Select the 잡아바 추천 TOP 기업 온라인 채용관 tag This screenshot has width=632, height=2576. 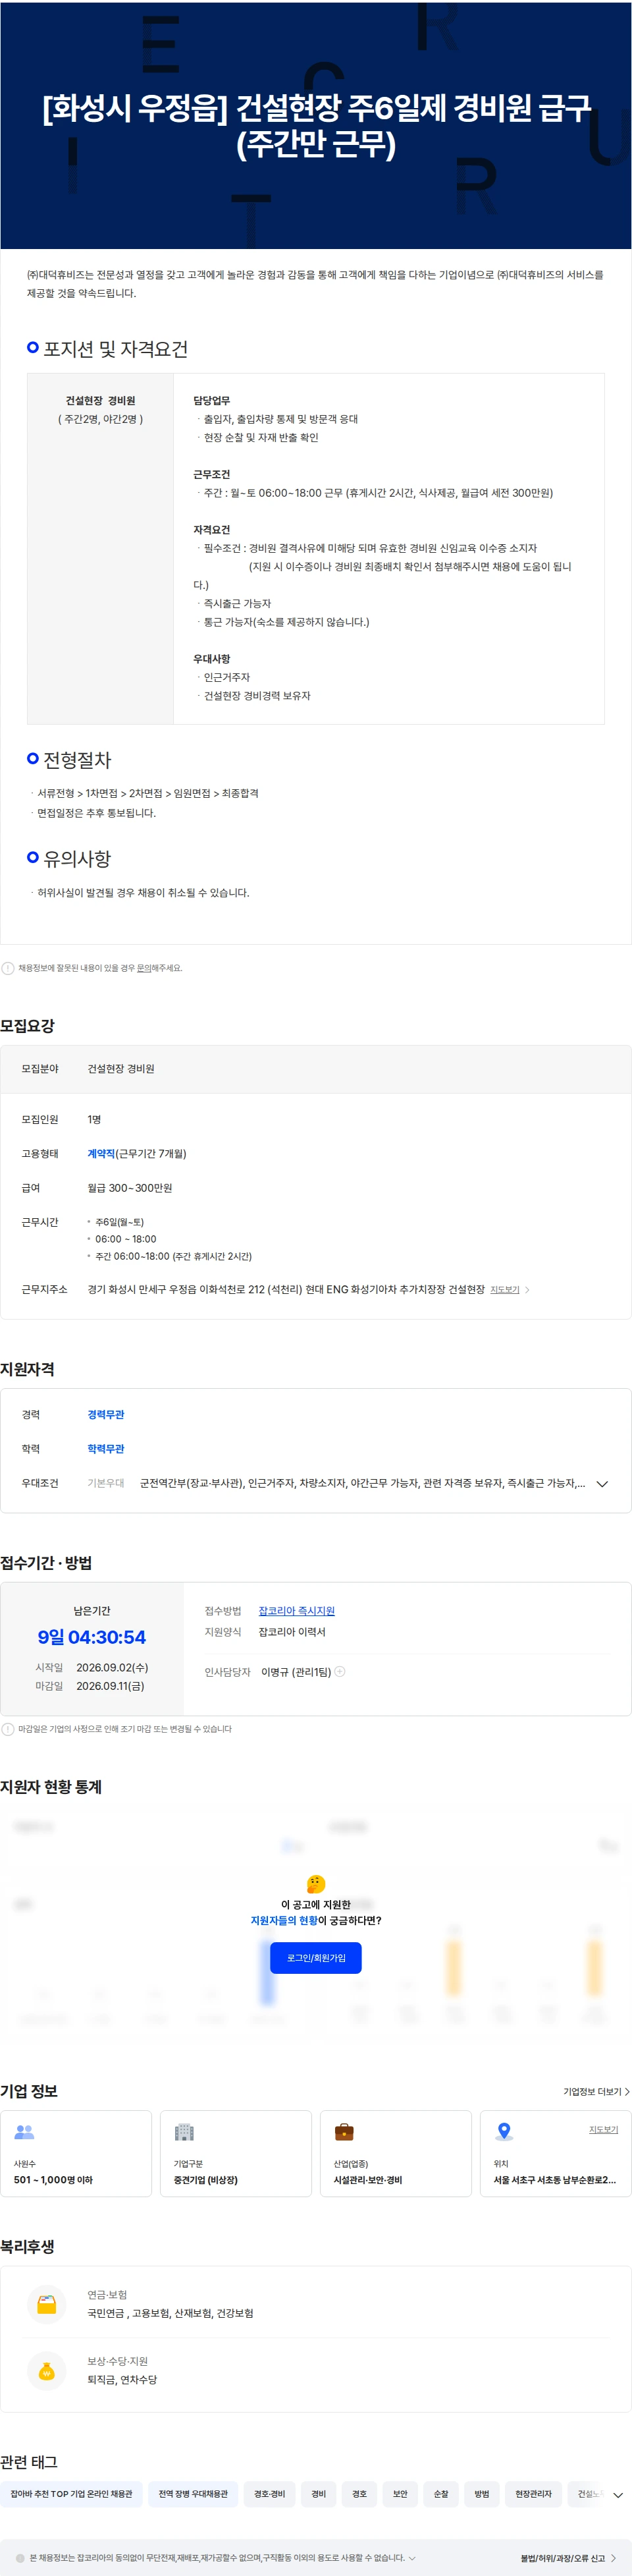point(71,2494)
